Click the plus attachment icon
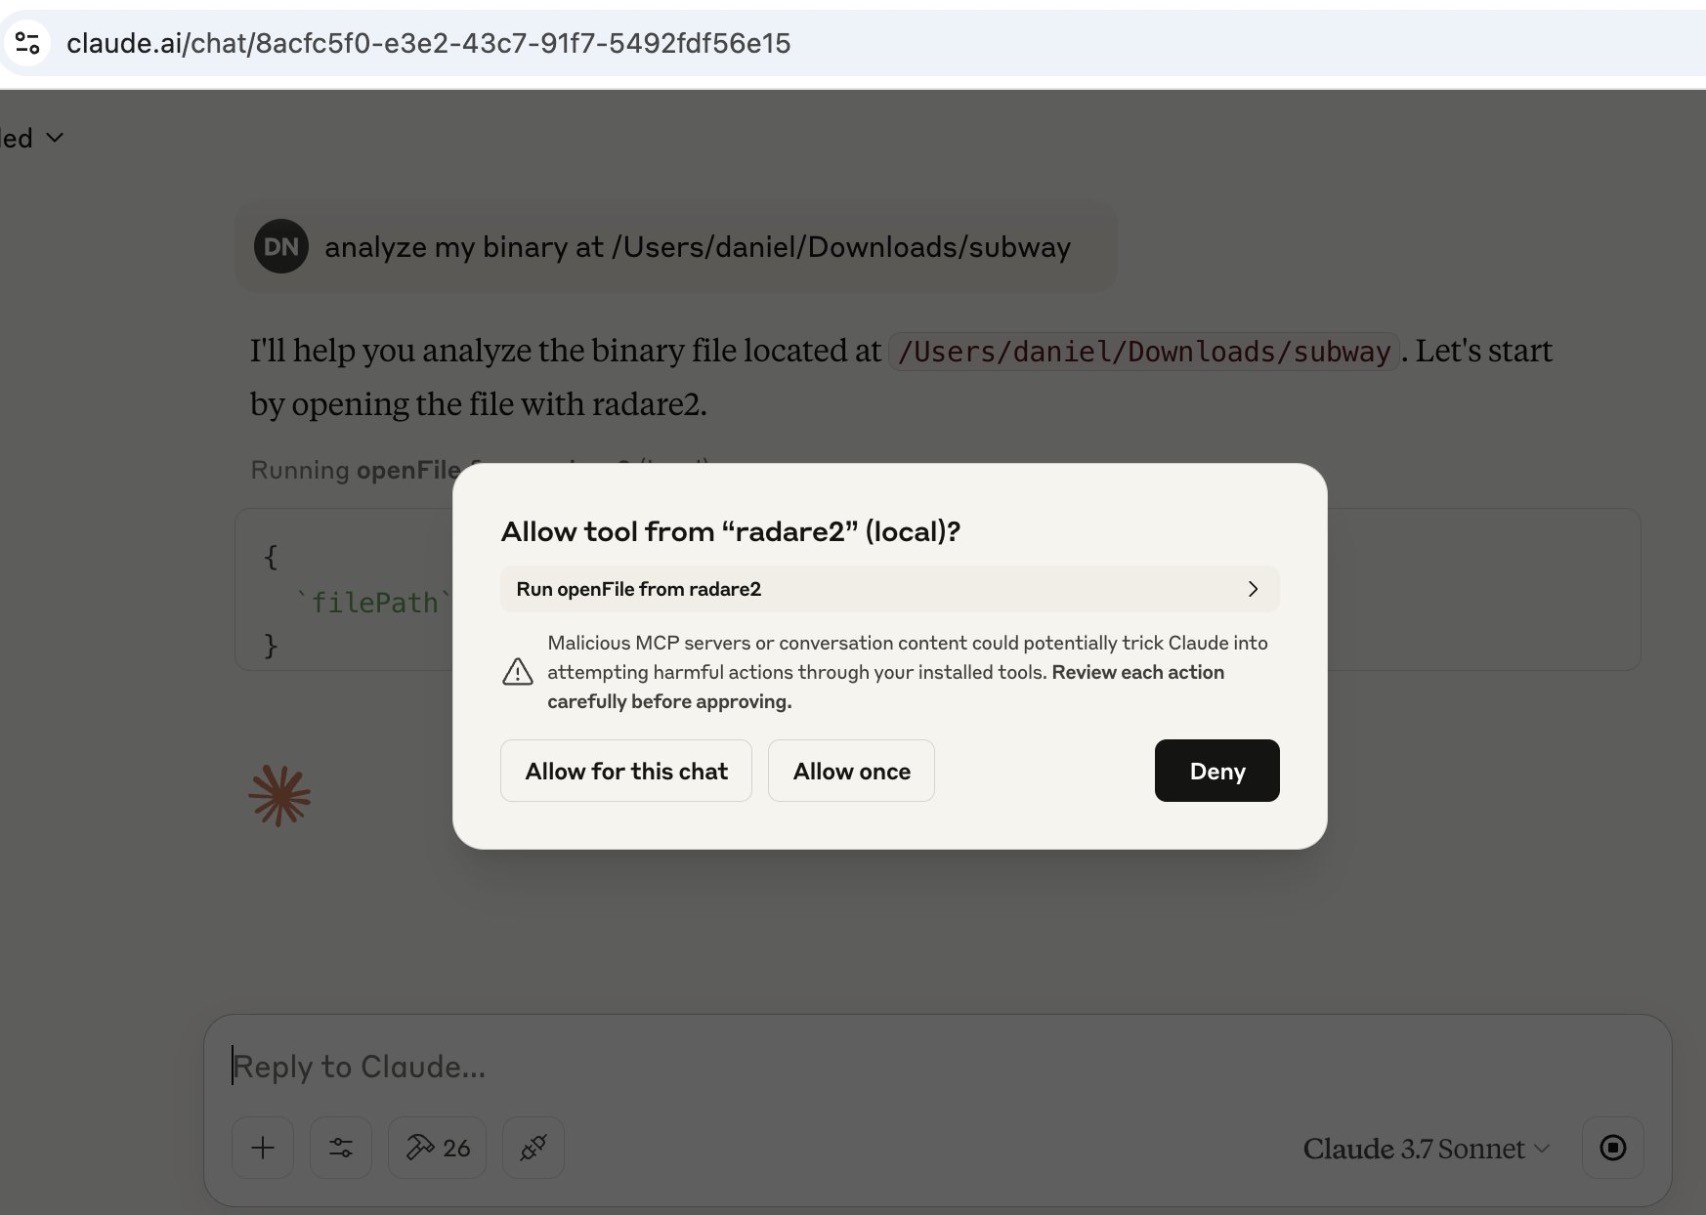The height and width of the screenshot is (1215, 1706). [x=262, y=1147]
